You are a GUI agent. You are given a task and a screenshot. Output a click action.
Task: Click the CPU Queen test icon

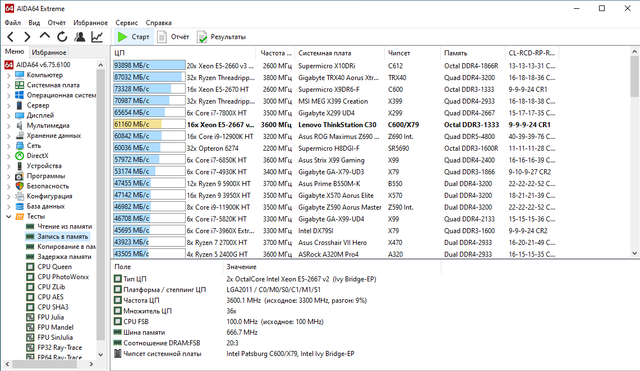click(x=30, y=267)
